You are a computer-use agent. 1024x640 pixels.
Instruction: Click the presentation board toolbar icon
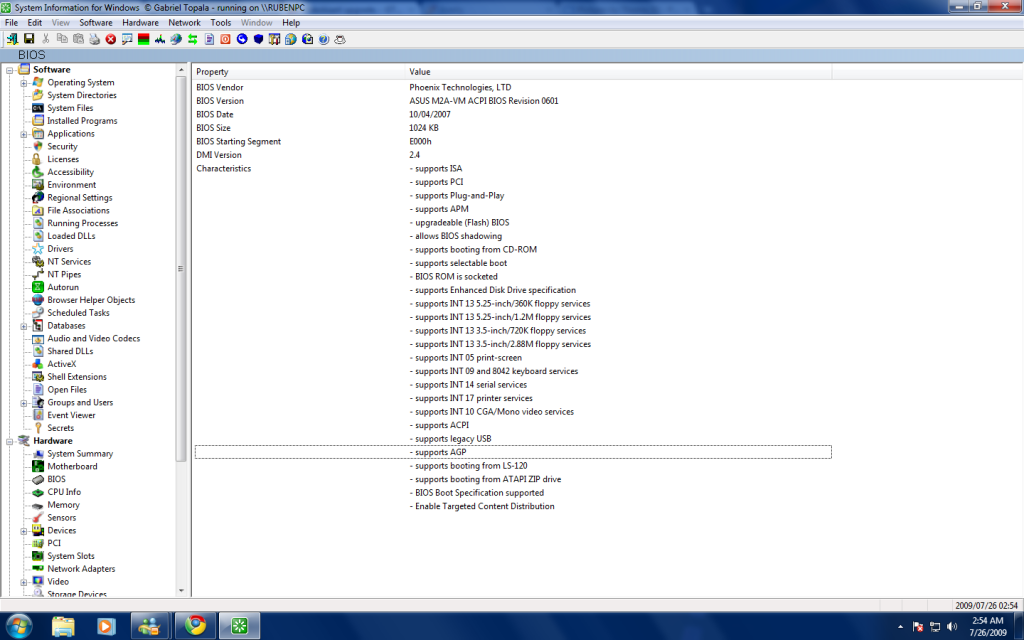(127, 39)
